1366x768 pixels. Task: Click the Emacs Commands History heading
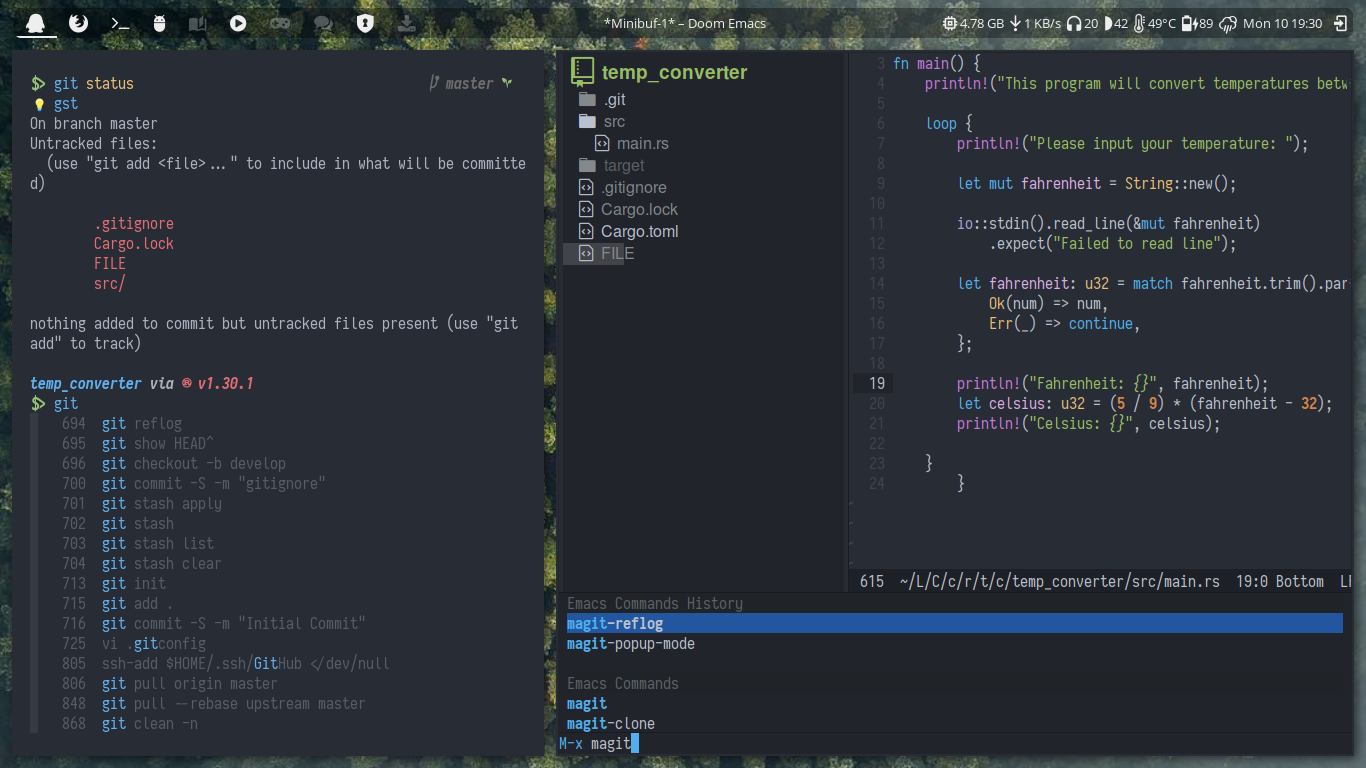tap(655, 604)
